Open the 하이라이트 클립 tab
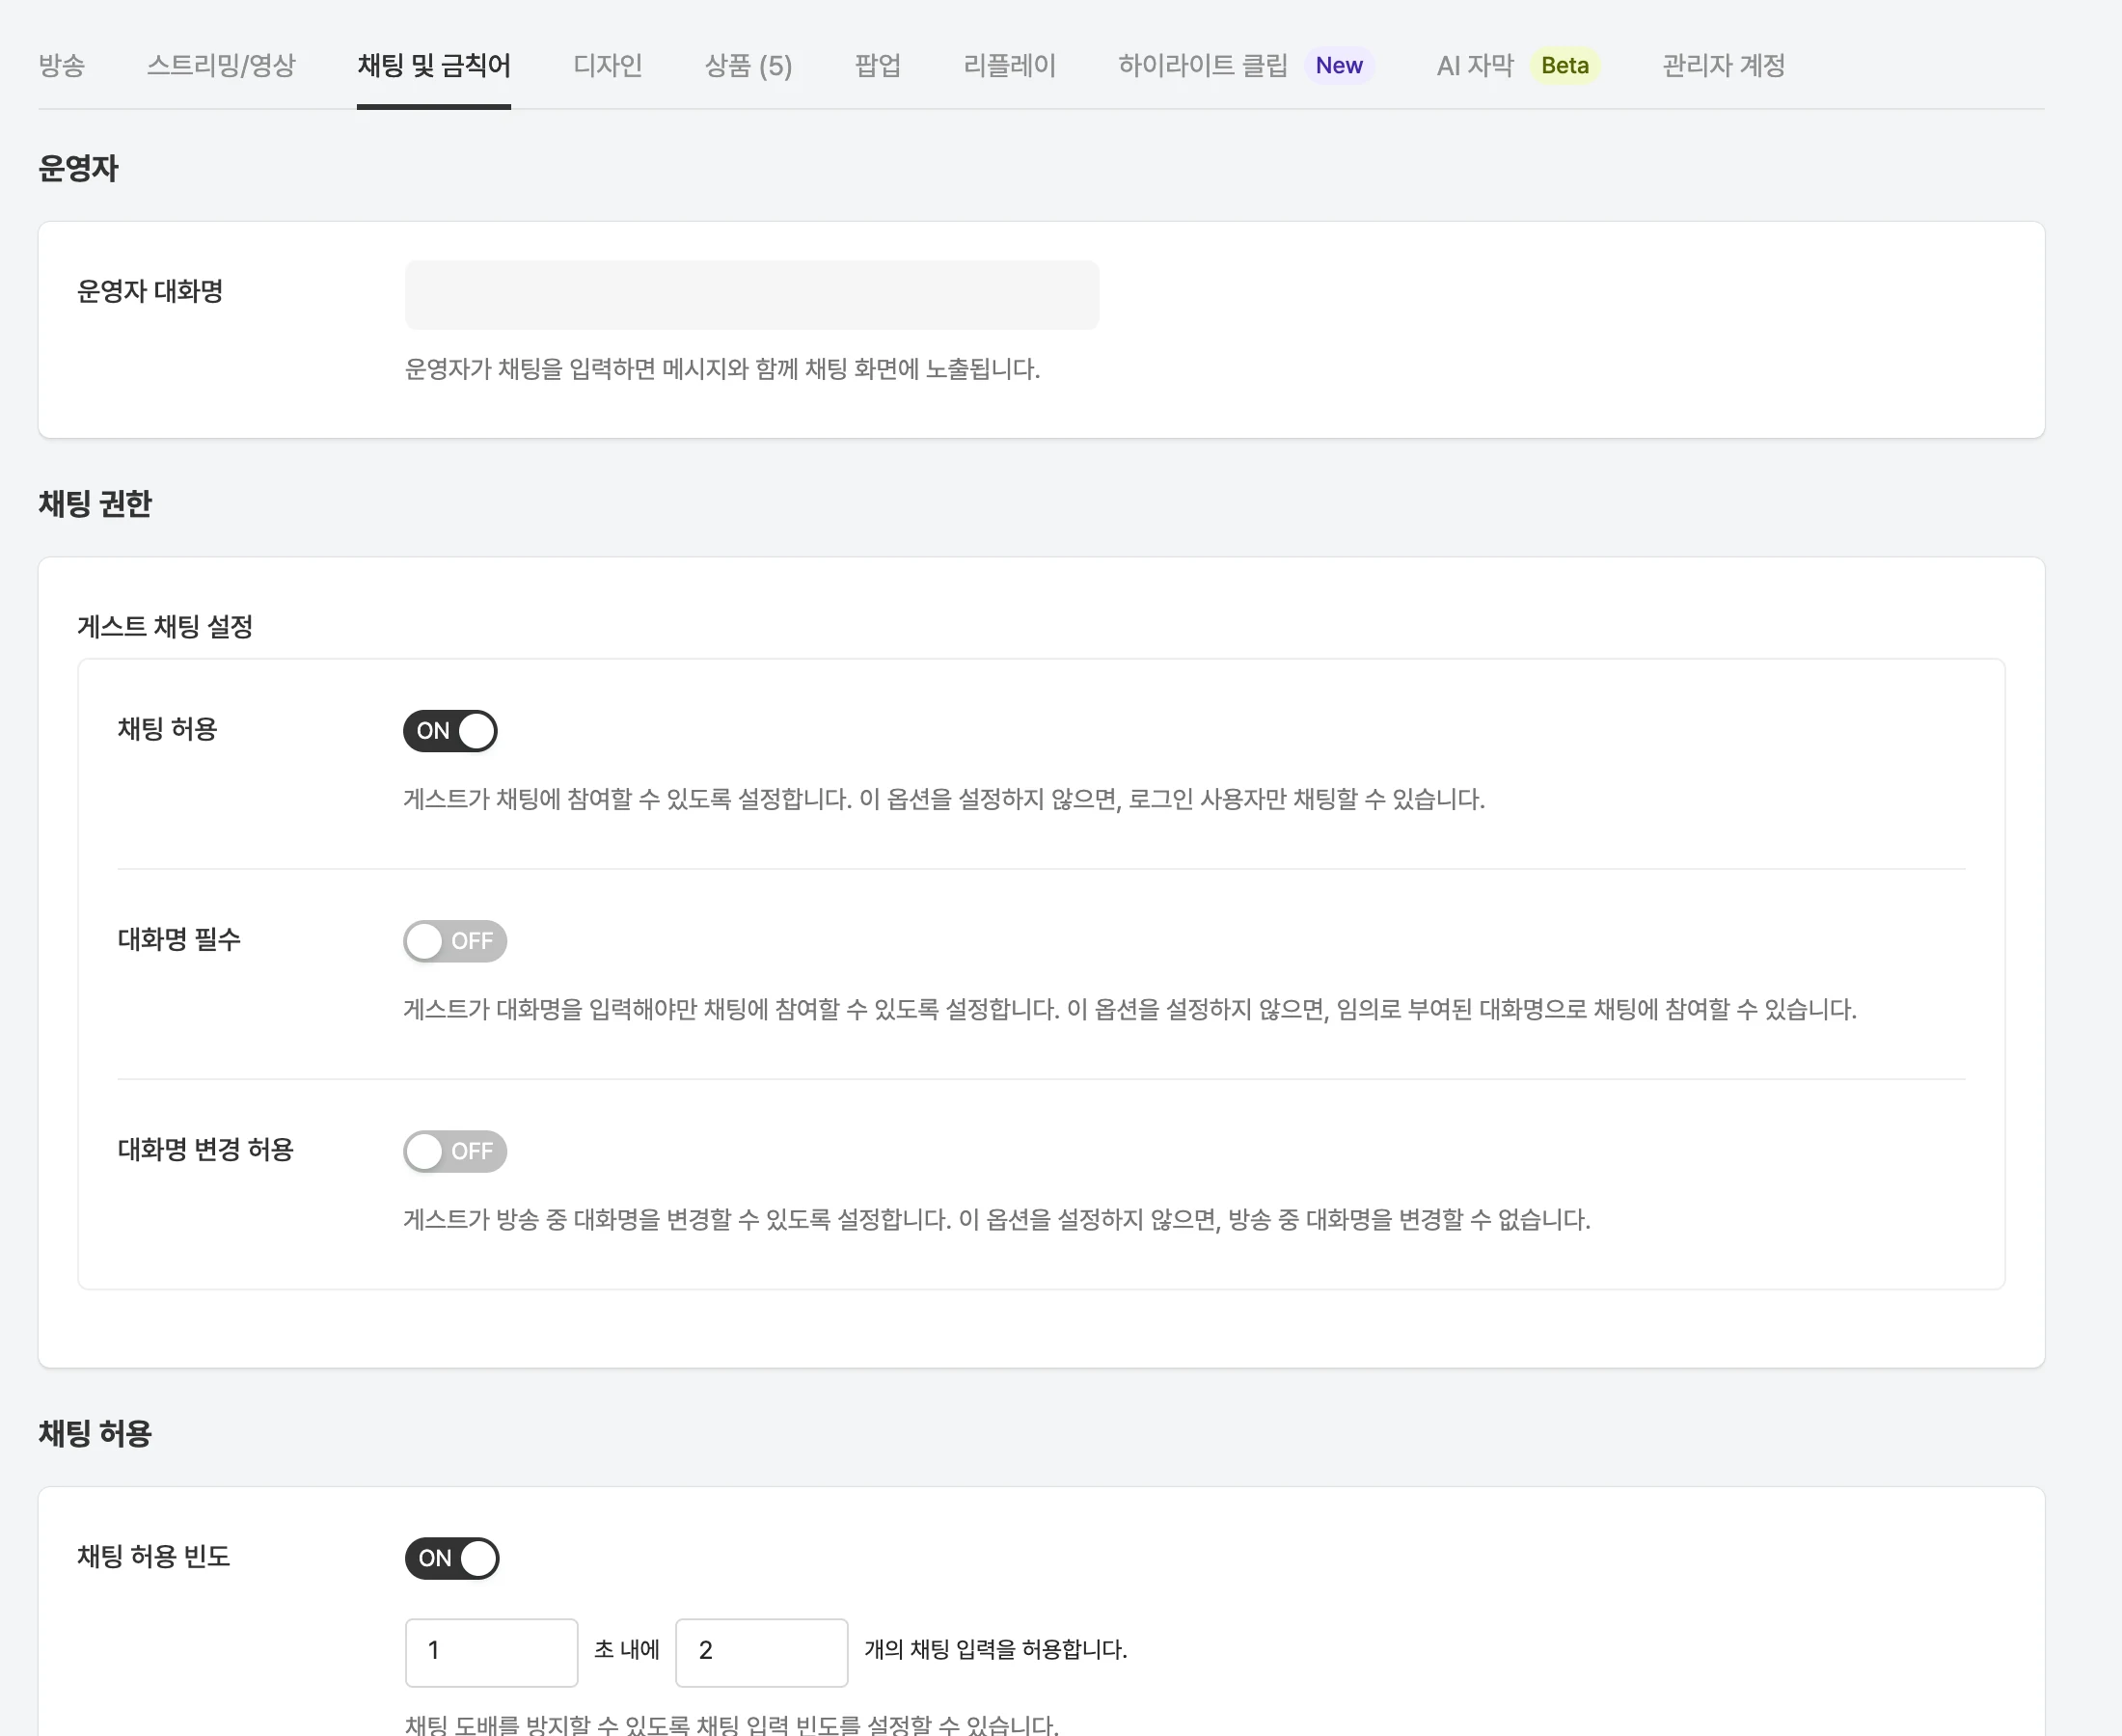The height and width of the screenshot is (1736, 2122). (x=1203, y=66)
